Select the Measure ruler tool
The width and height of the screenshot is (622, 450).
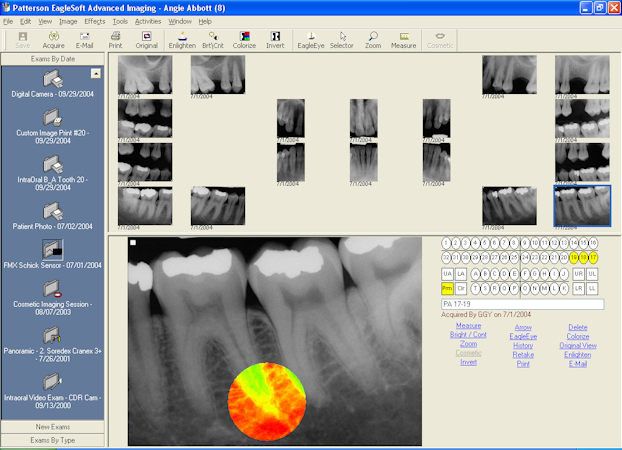pos(403,40)
